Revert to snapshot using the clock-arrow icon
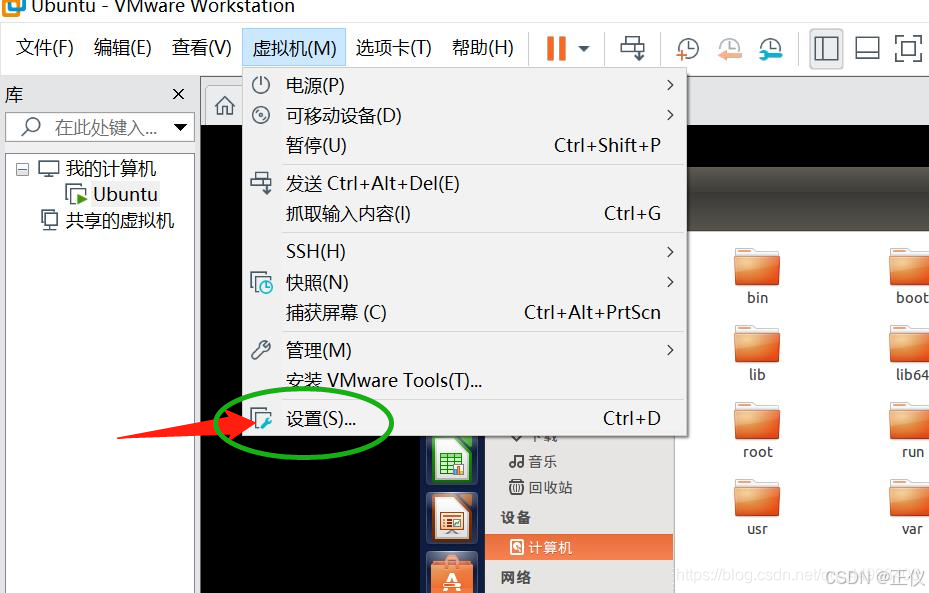 tap(729, 49)
